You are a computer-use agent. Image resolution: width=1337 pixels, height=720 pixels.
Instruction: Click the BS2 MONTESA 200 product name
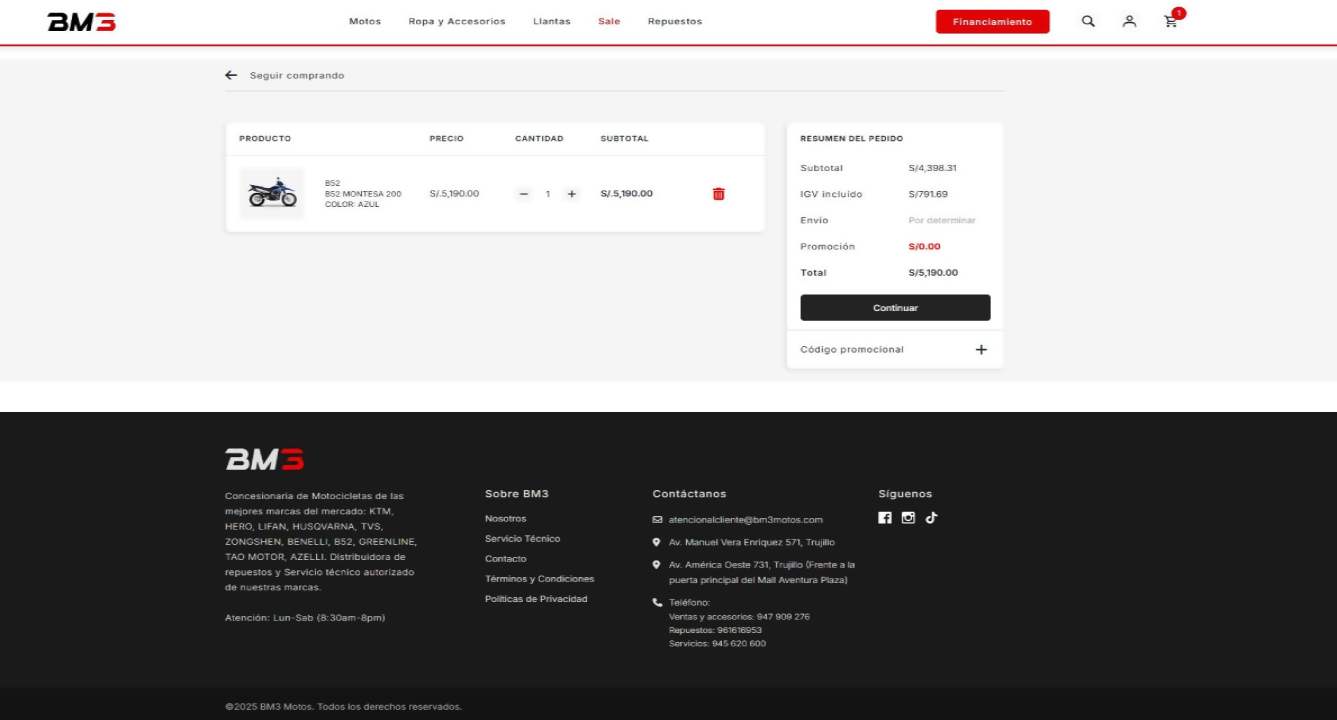point(363,194)
